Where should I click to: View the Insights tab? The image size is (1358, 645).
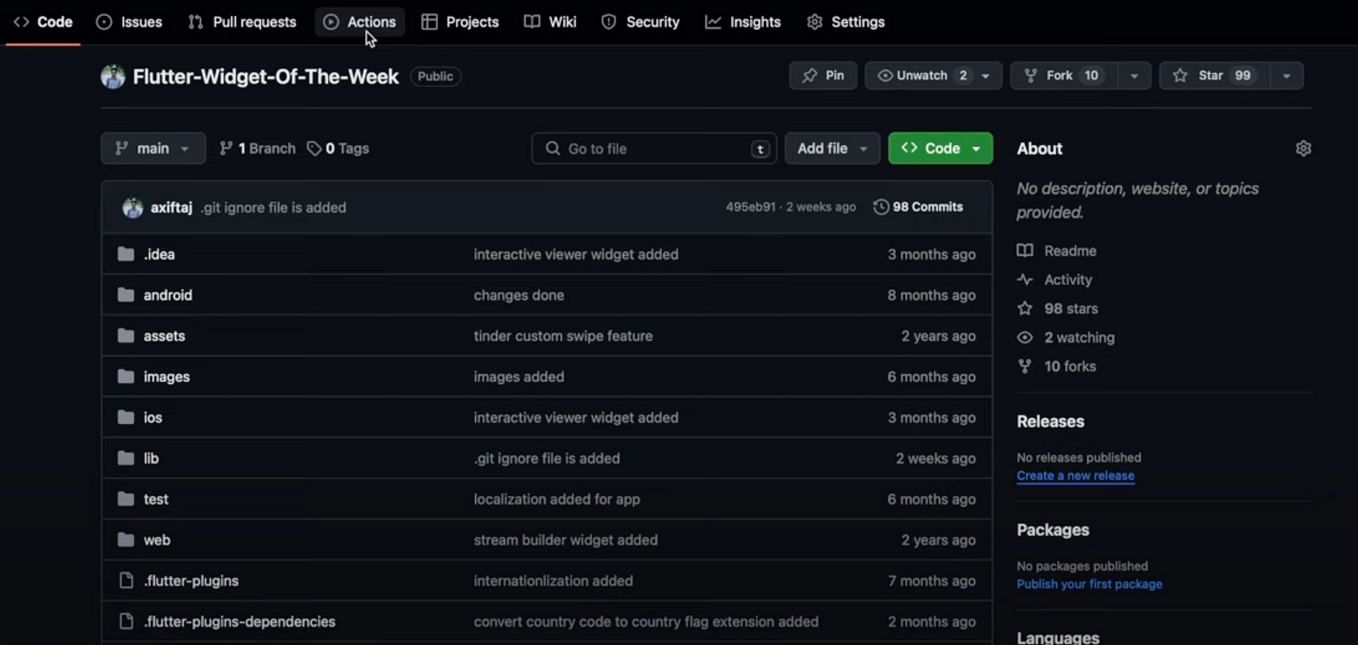click(743, 22)
